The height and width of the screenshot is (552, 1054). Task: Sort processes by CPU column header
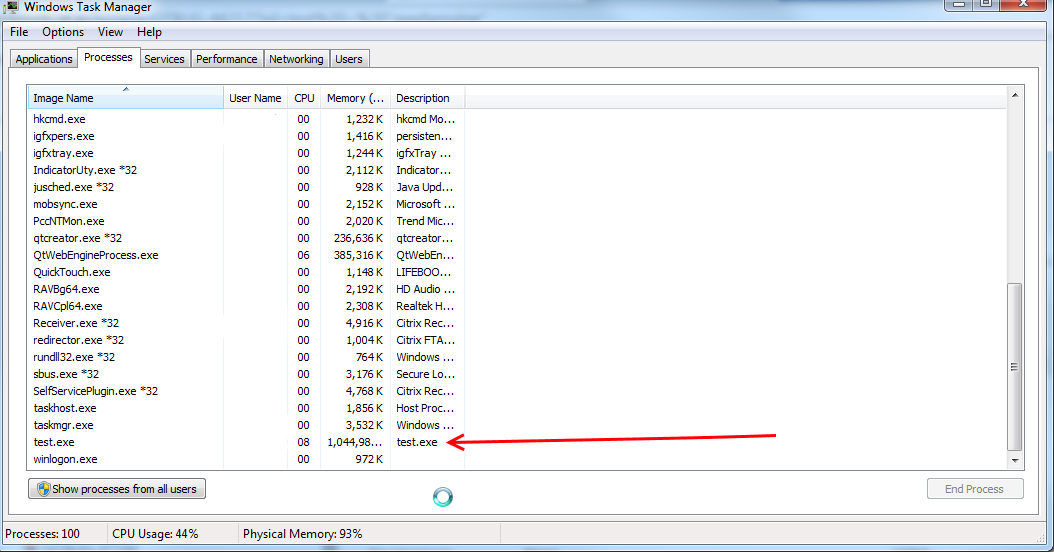coord(304,97)
